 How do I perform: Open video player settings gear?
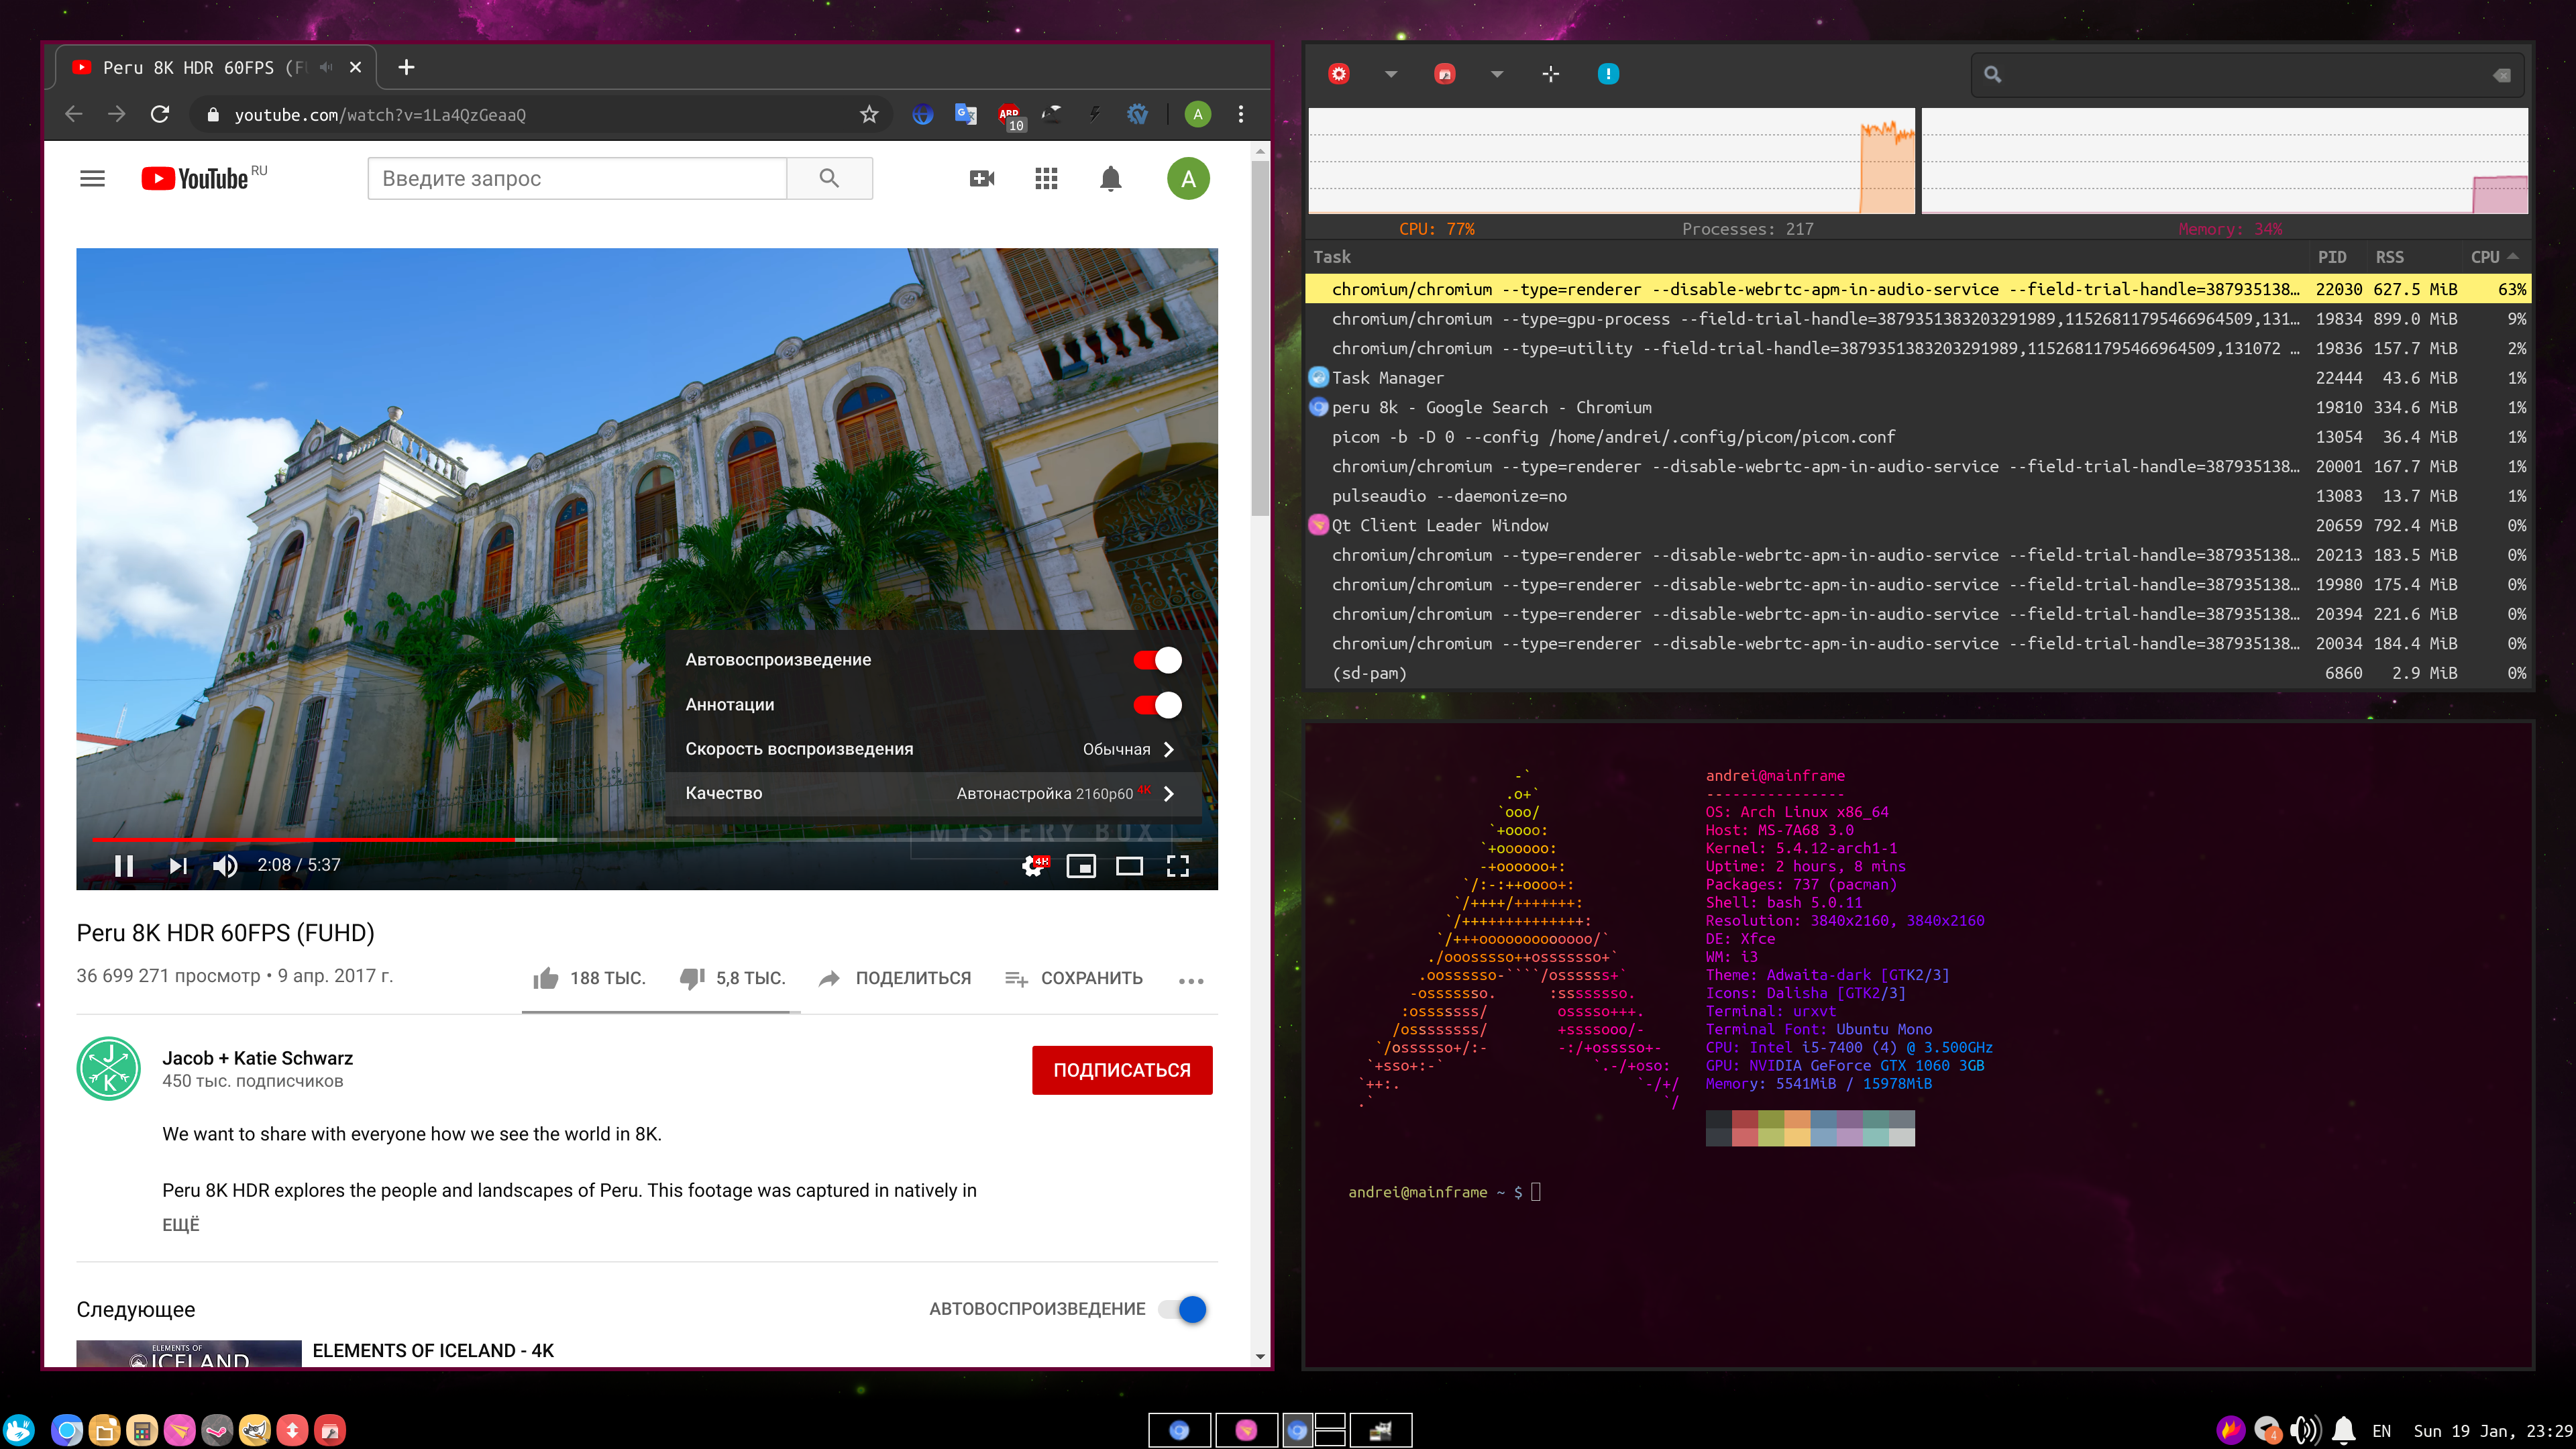tap(1034, 865)
